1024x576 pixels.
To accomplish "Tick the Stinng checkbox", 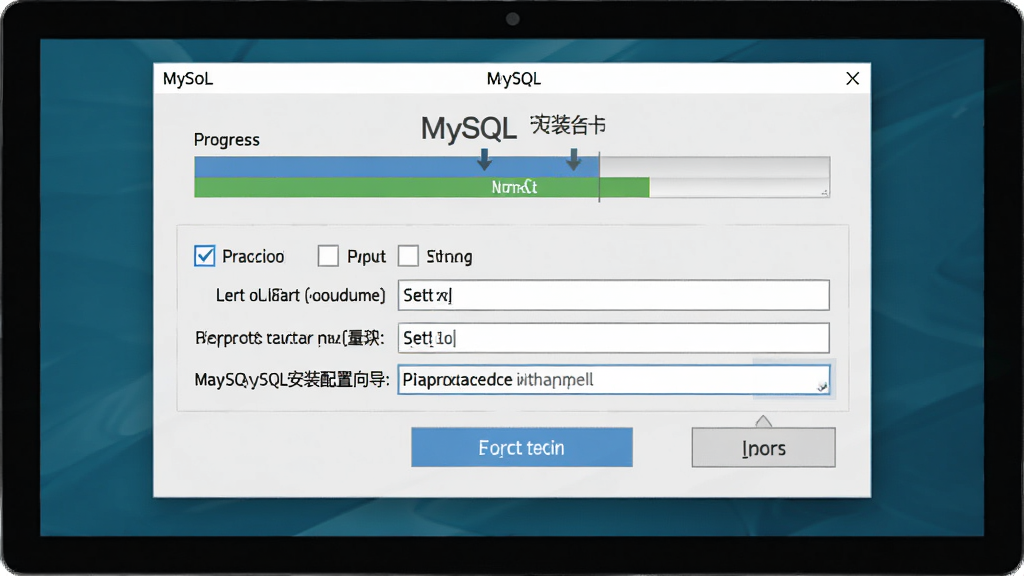I will pyautogui.click(x=408, y=256).
